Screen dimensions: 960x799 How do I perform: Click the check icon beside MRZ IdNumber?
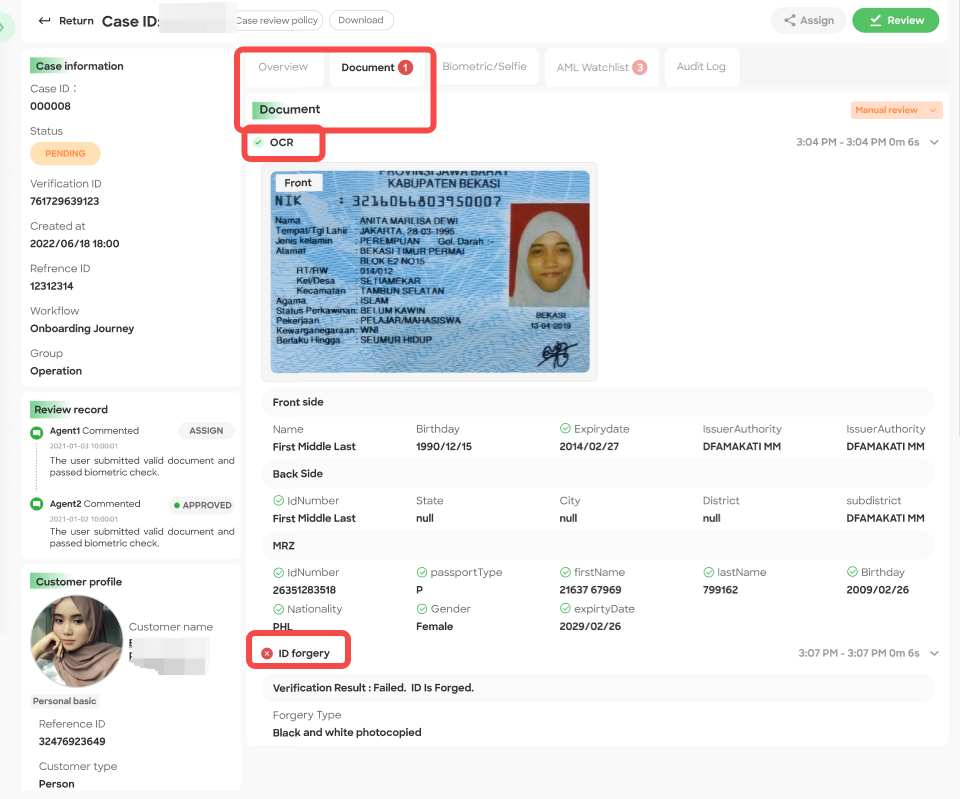pyautogui.click(x=279, y=572)
